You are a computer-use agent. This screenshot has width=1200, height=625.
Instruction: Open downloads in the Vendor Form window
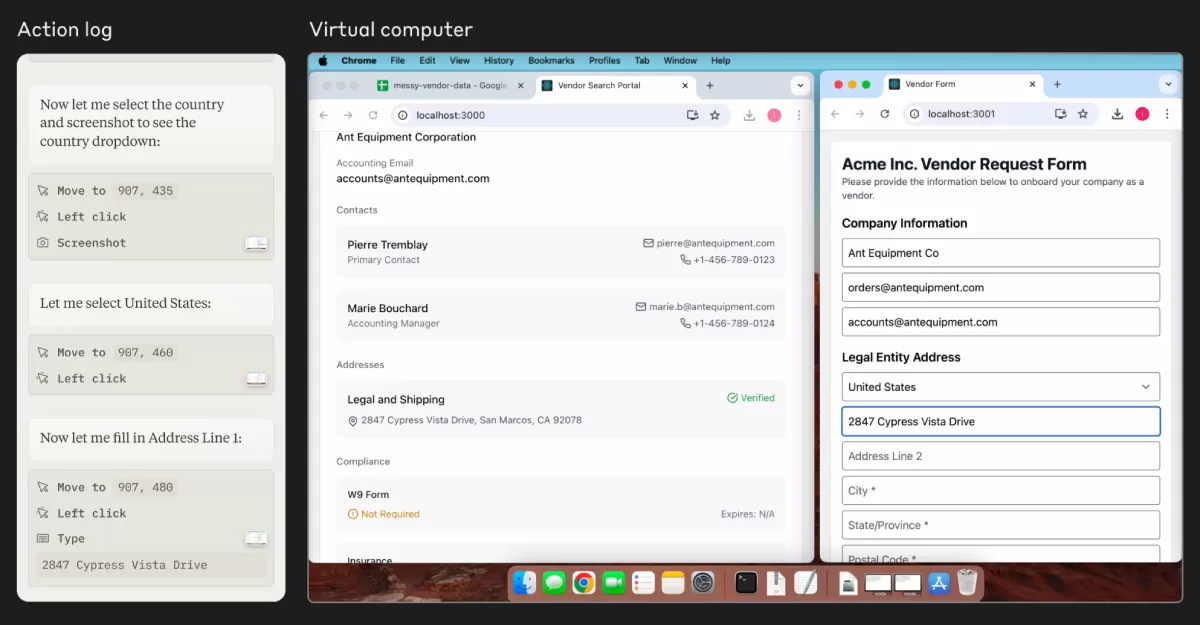tap(1117, 114)
